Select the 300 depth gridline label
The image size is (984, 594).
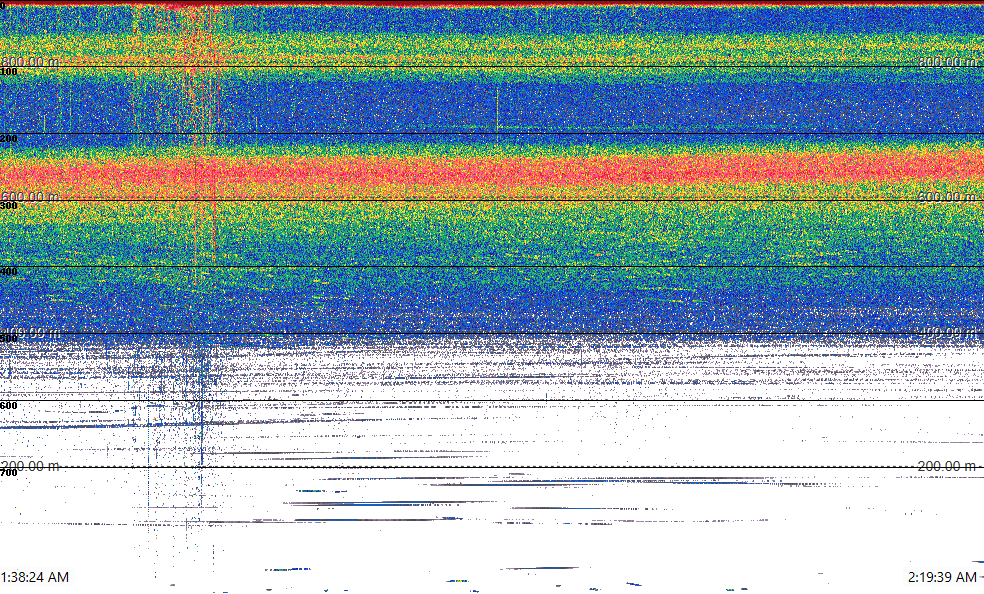click(x=9, y=206)
